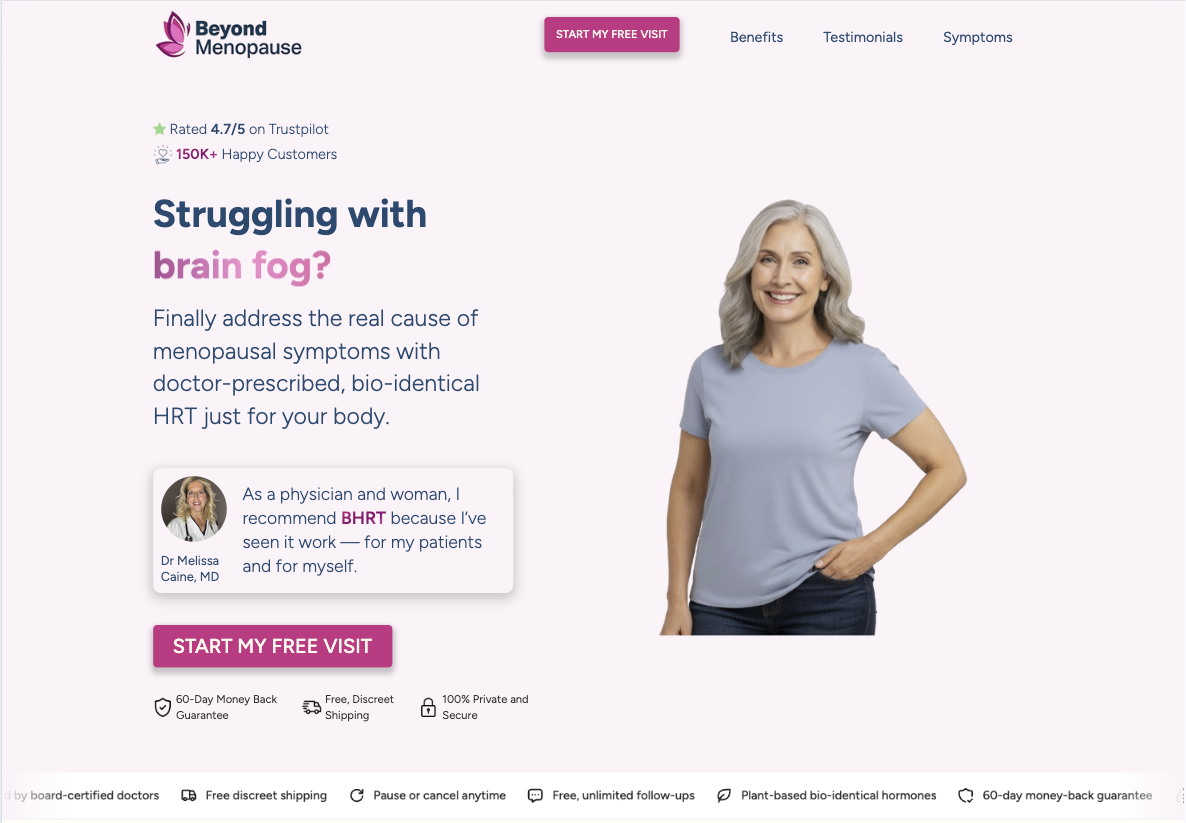
Task: Click the large Start My Free Visit button
Action: (x=272, y=646)
